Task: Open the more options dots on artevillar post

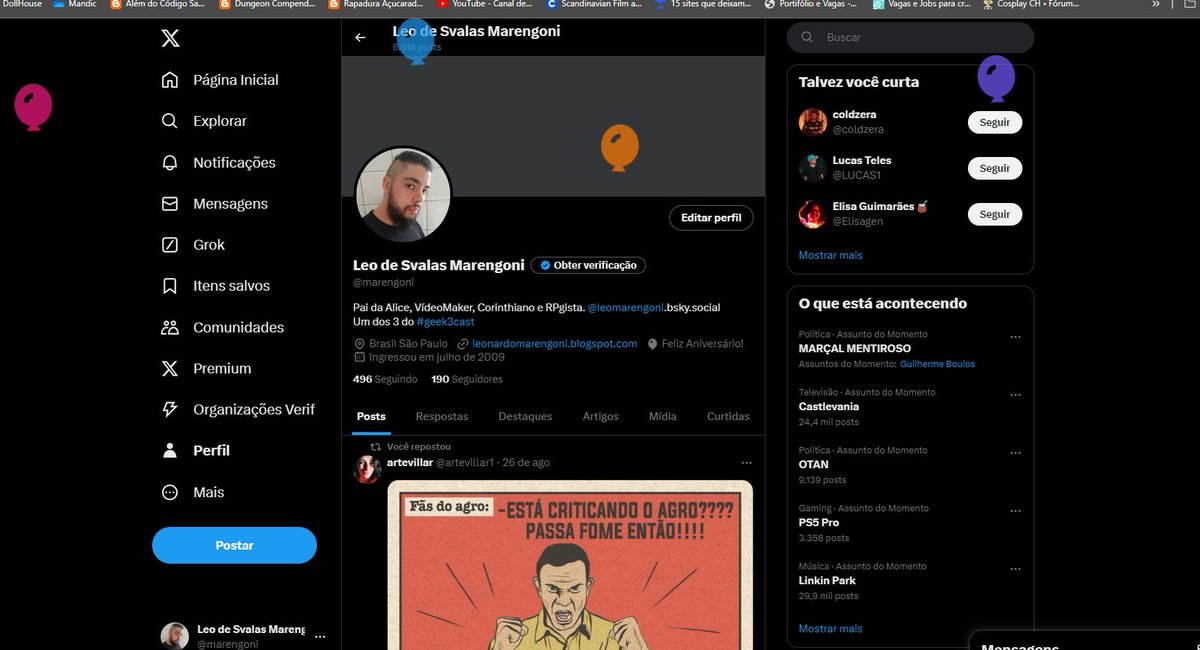Action: (746, 463)
